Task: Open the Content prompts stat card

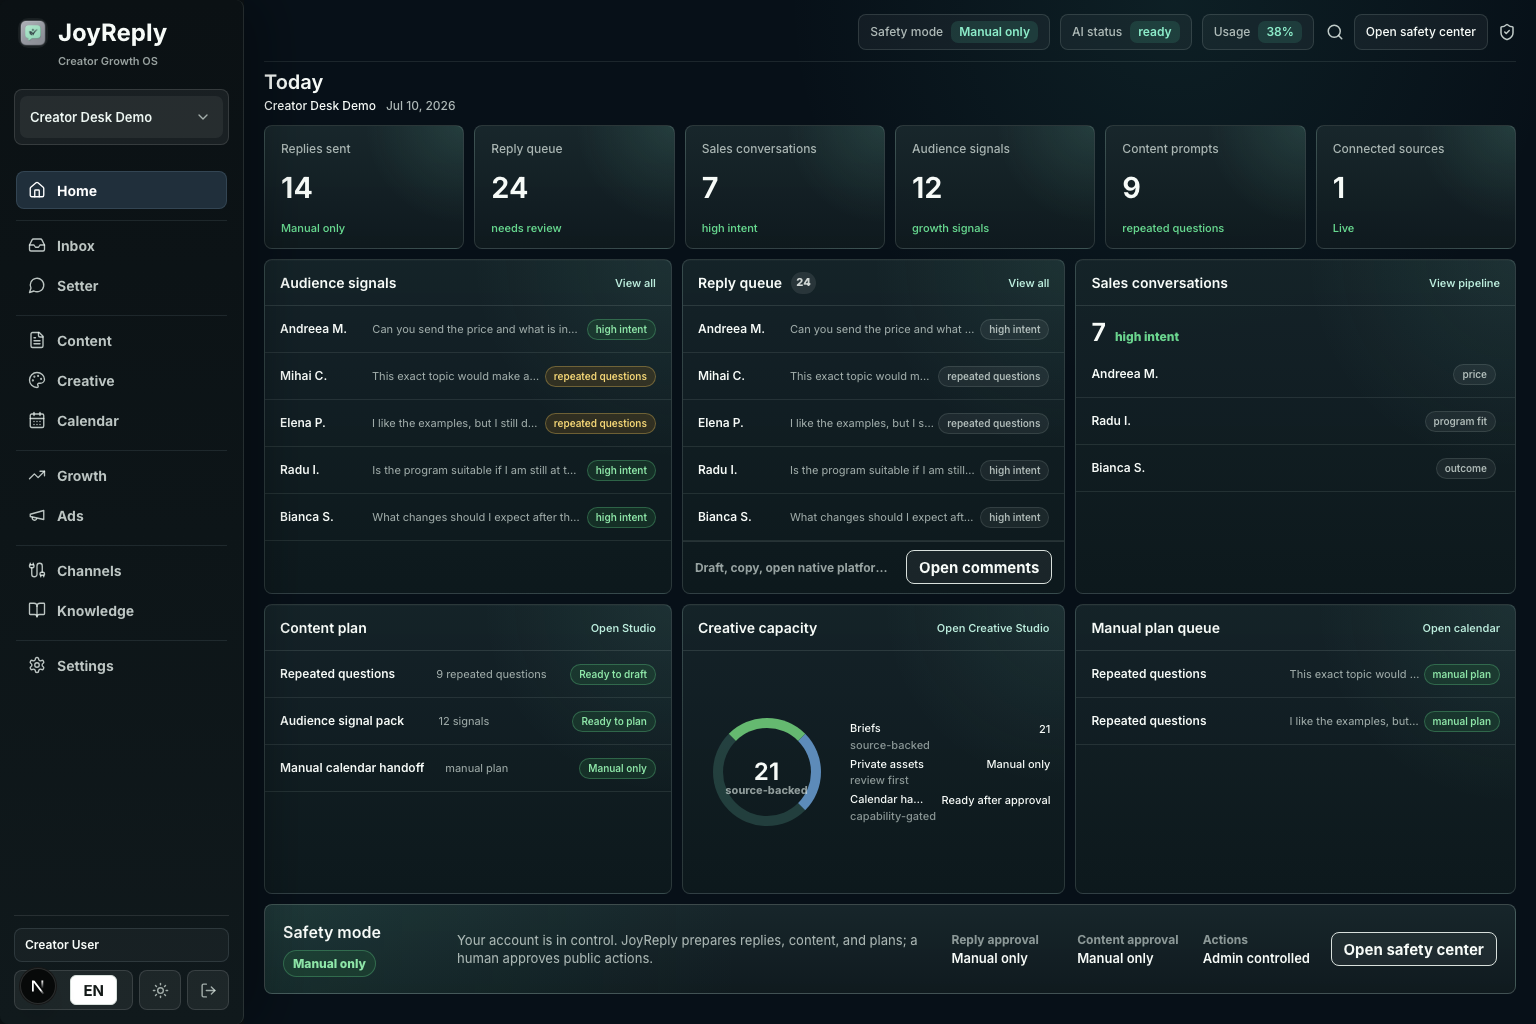Action: click(1205, 187)
